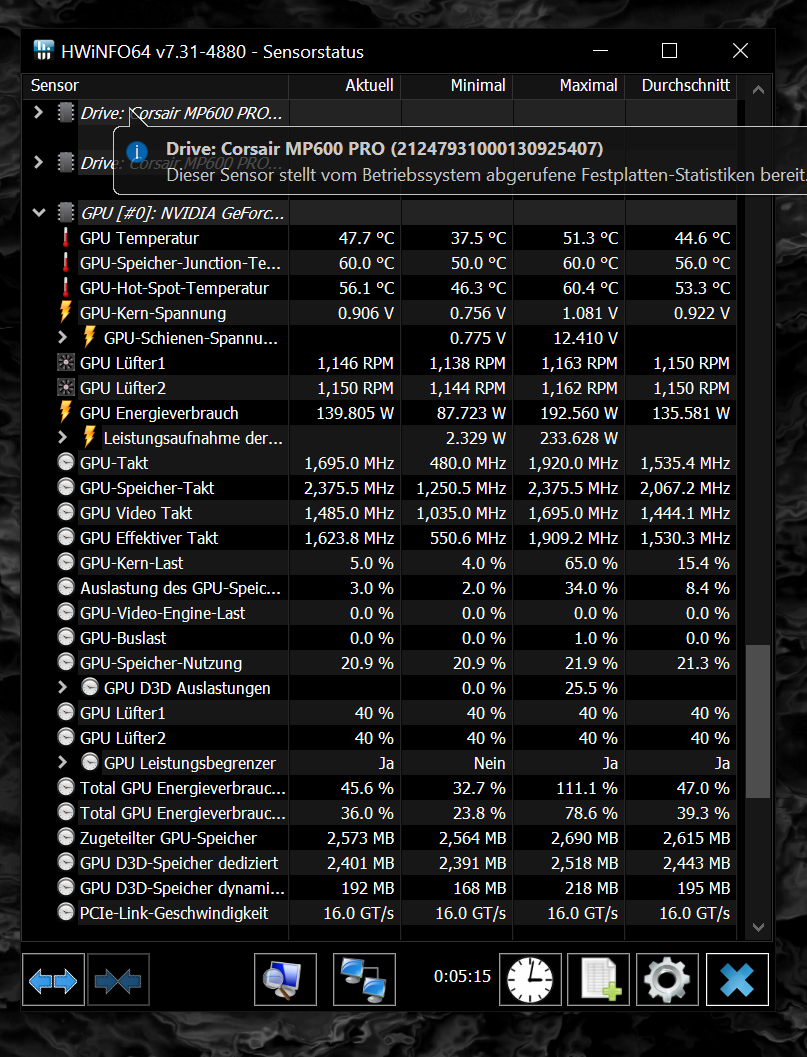Select the Auslastung des GPU-Speic... row label
This screenshot has width=807, height=1057.
pyautogui.click(x=180, y=588)
